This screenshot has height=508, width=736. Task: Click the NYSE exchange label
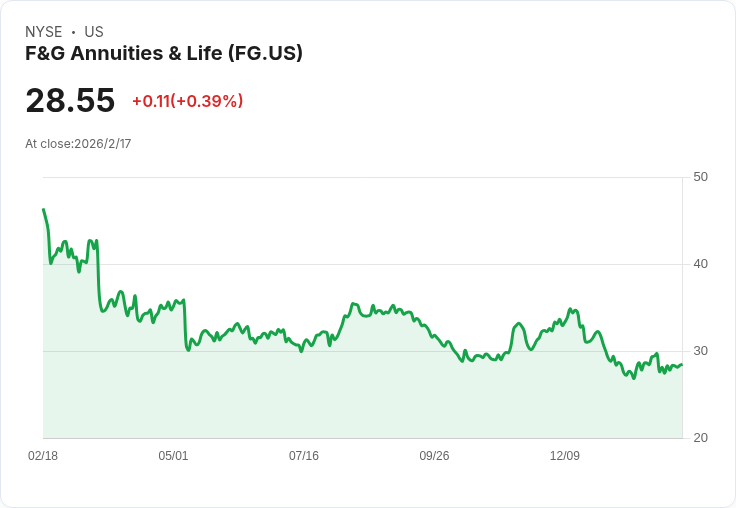point(44,32)
